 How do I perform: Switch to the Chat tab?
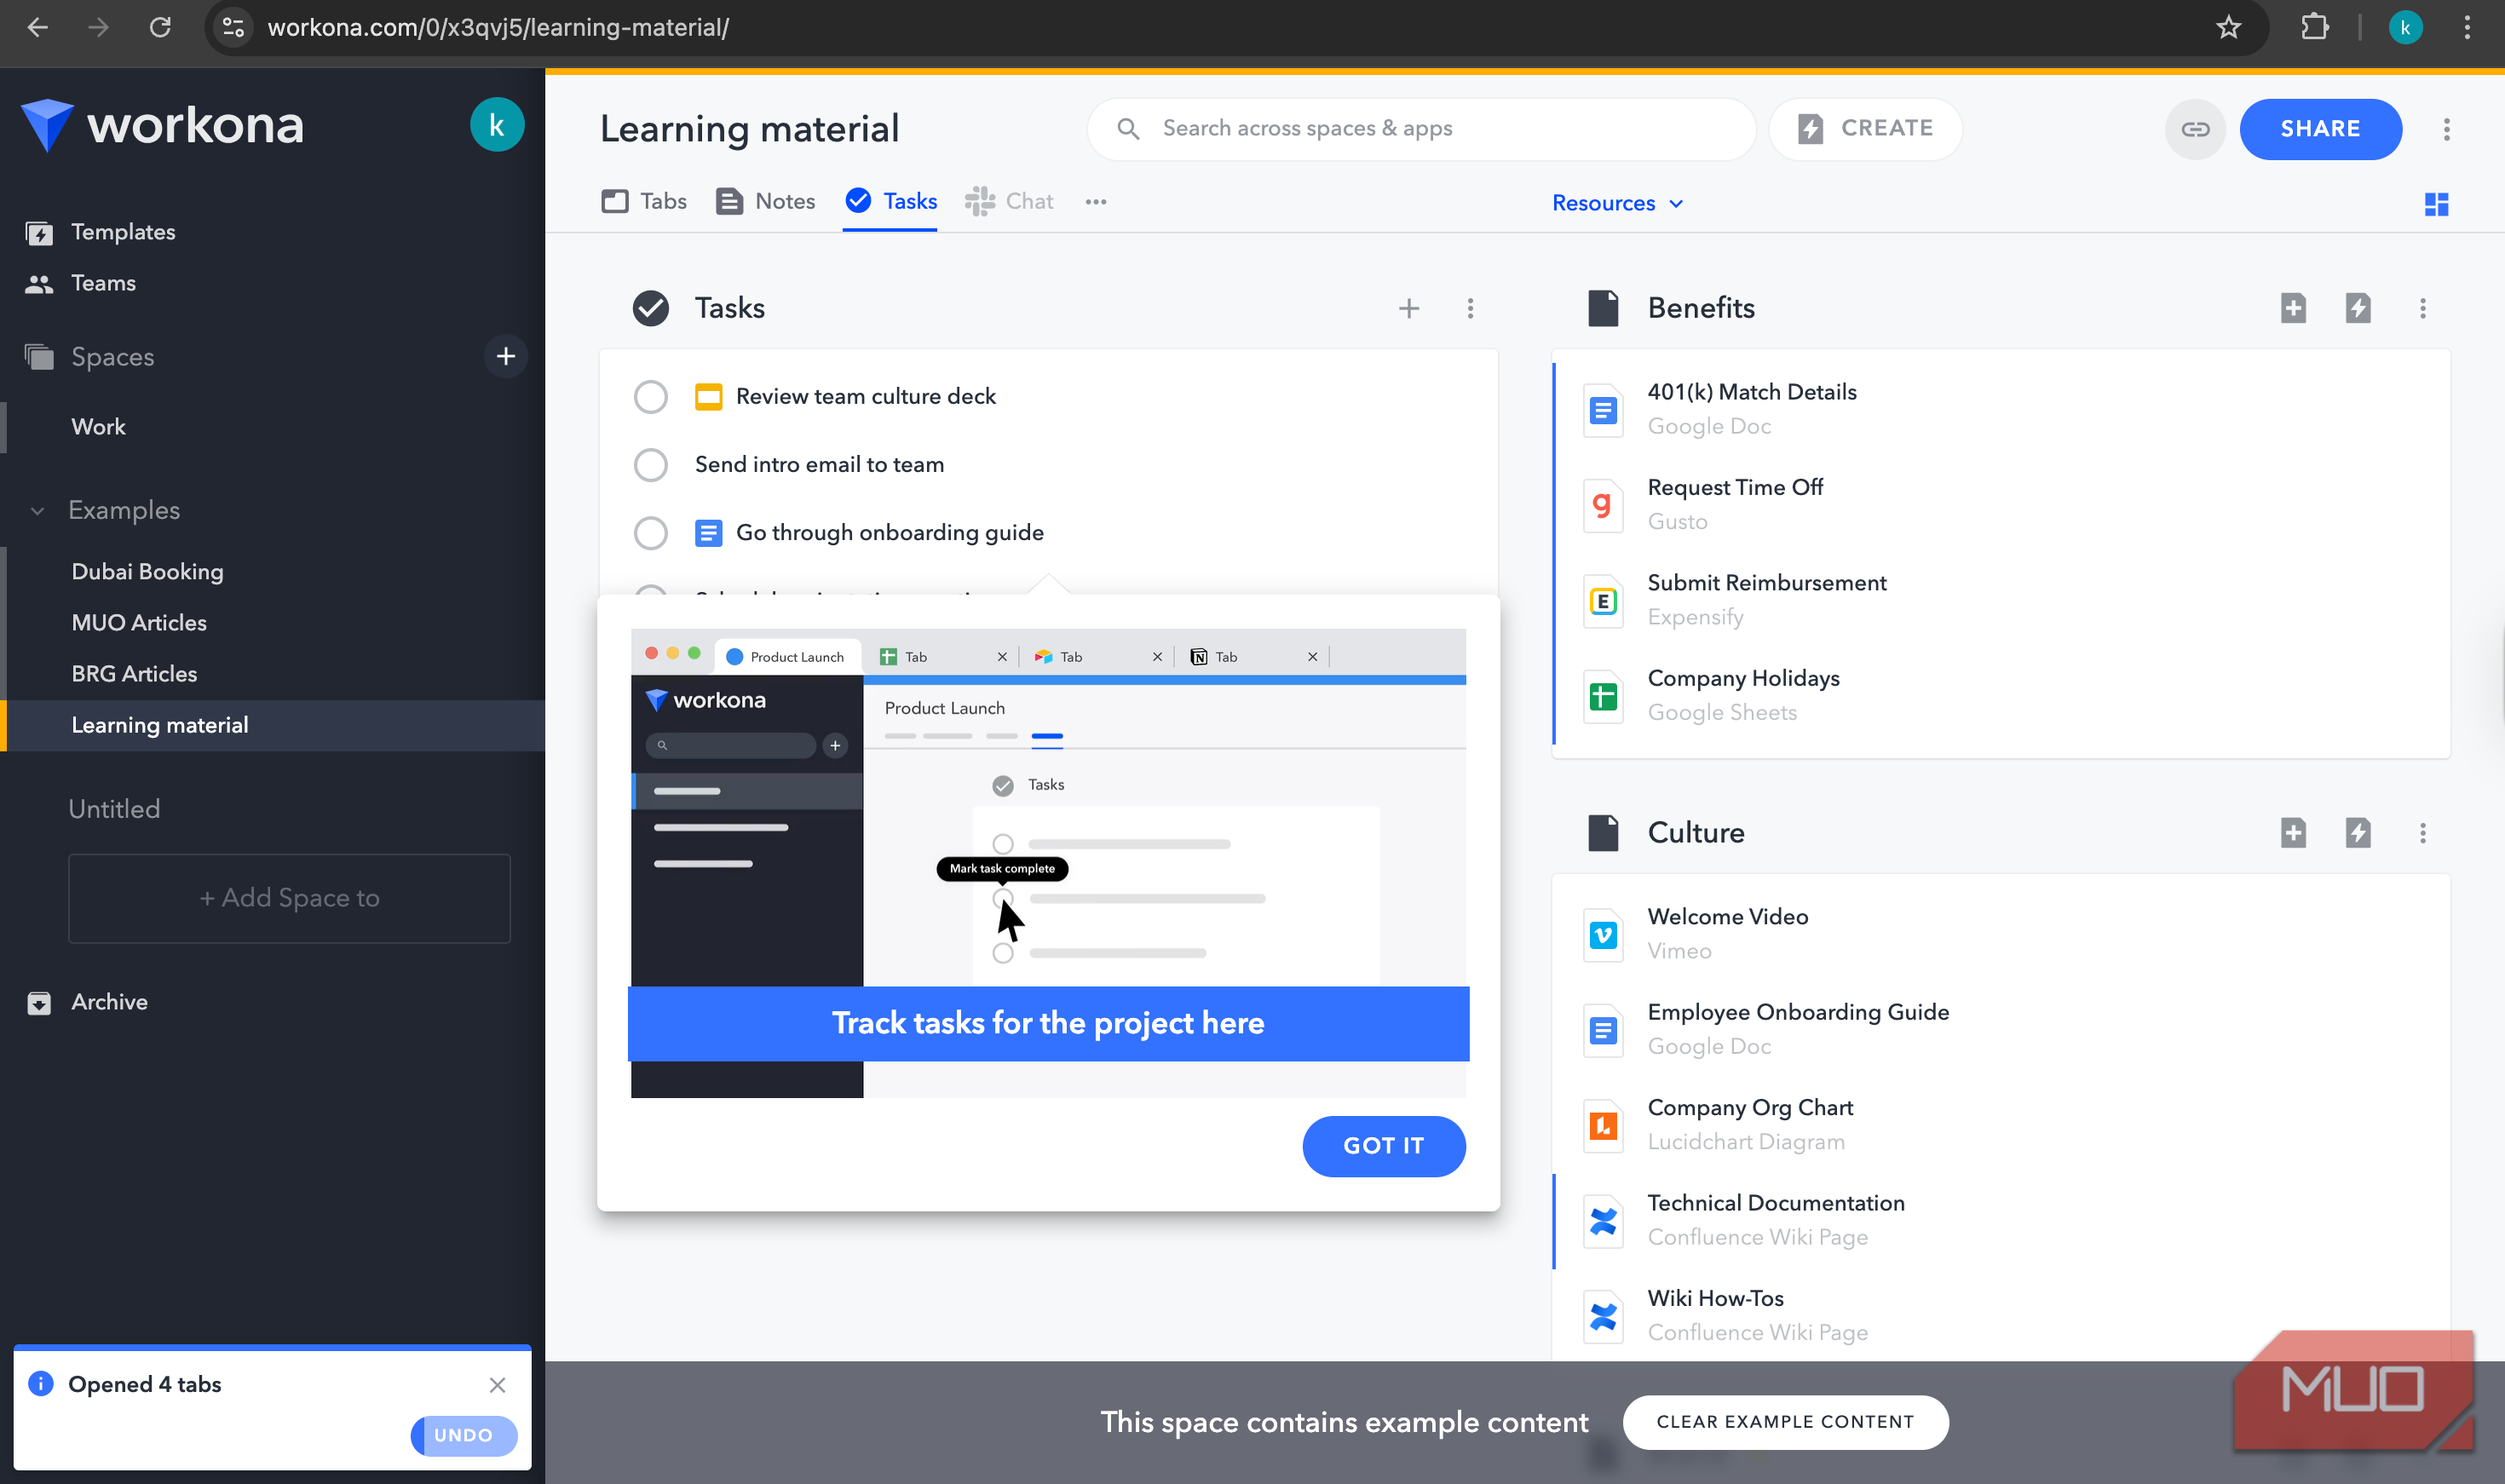click(1009, 202)
